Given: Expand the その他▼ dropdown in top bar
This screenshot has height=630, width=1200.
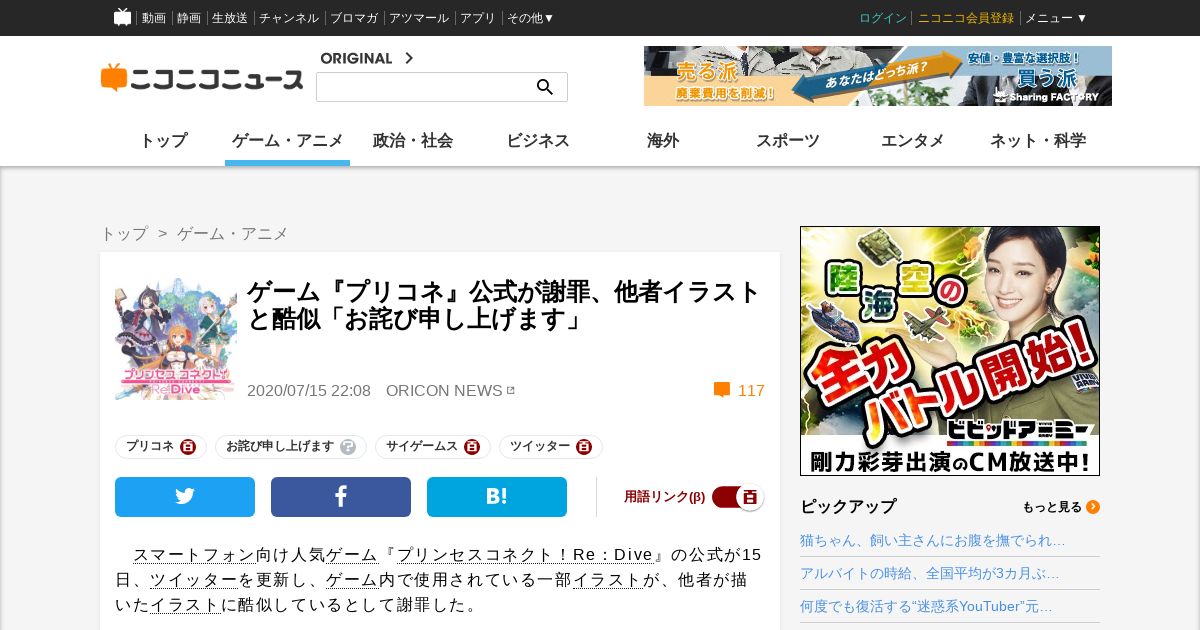Looking at the screenshot, I should click(x=531, y=18).
